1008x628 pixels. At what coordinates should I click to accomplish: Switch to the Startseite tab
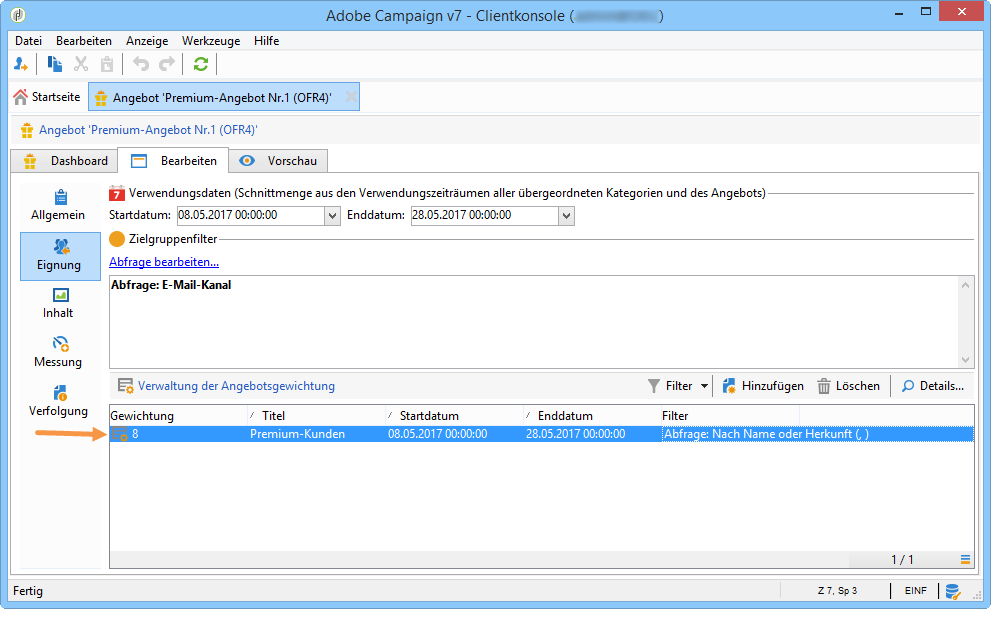(48, 97)
